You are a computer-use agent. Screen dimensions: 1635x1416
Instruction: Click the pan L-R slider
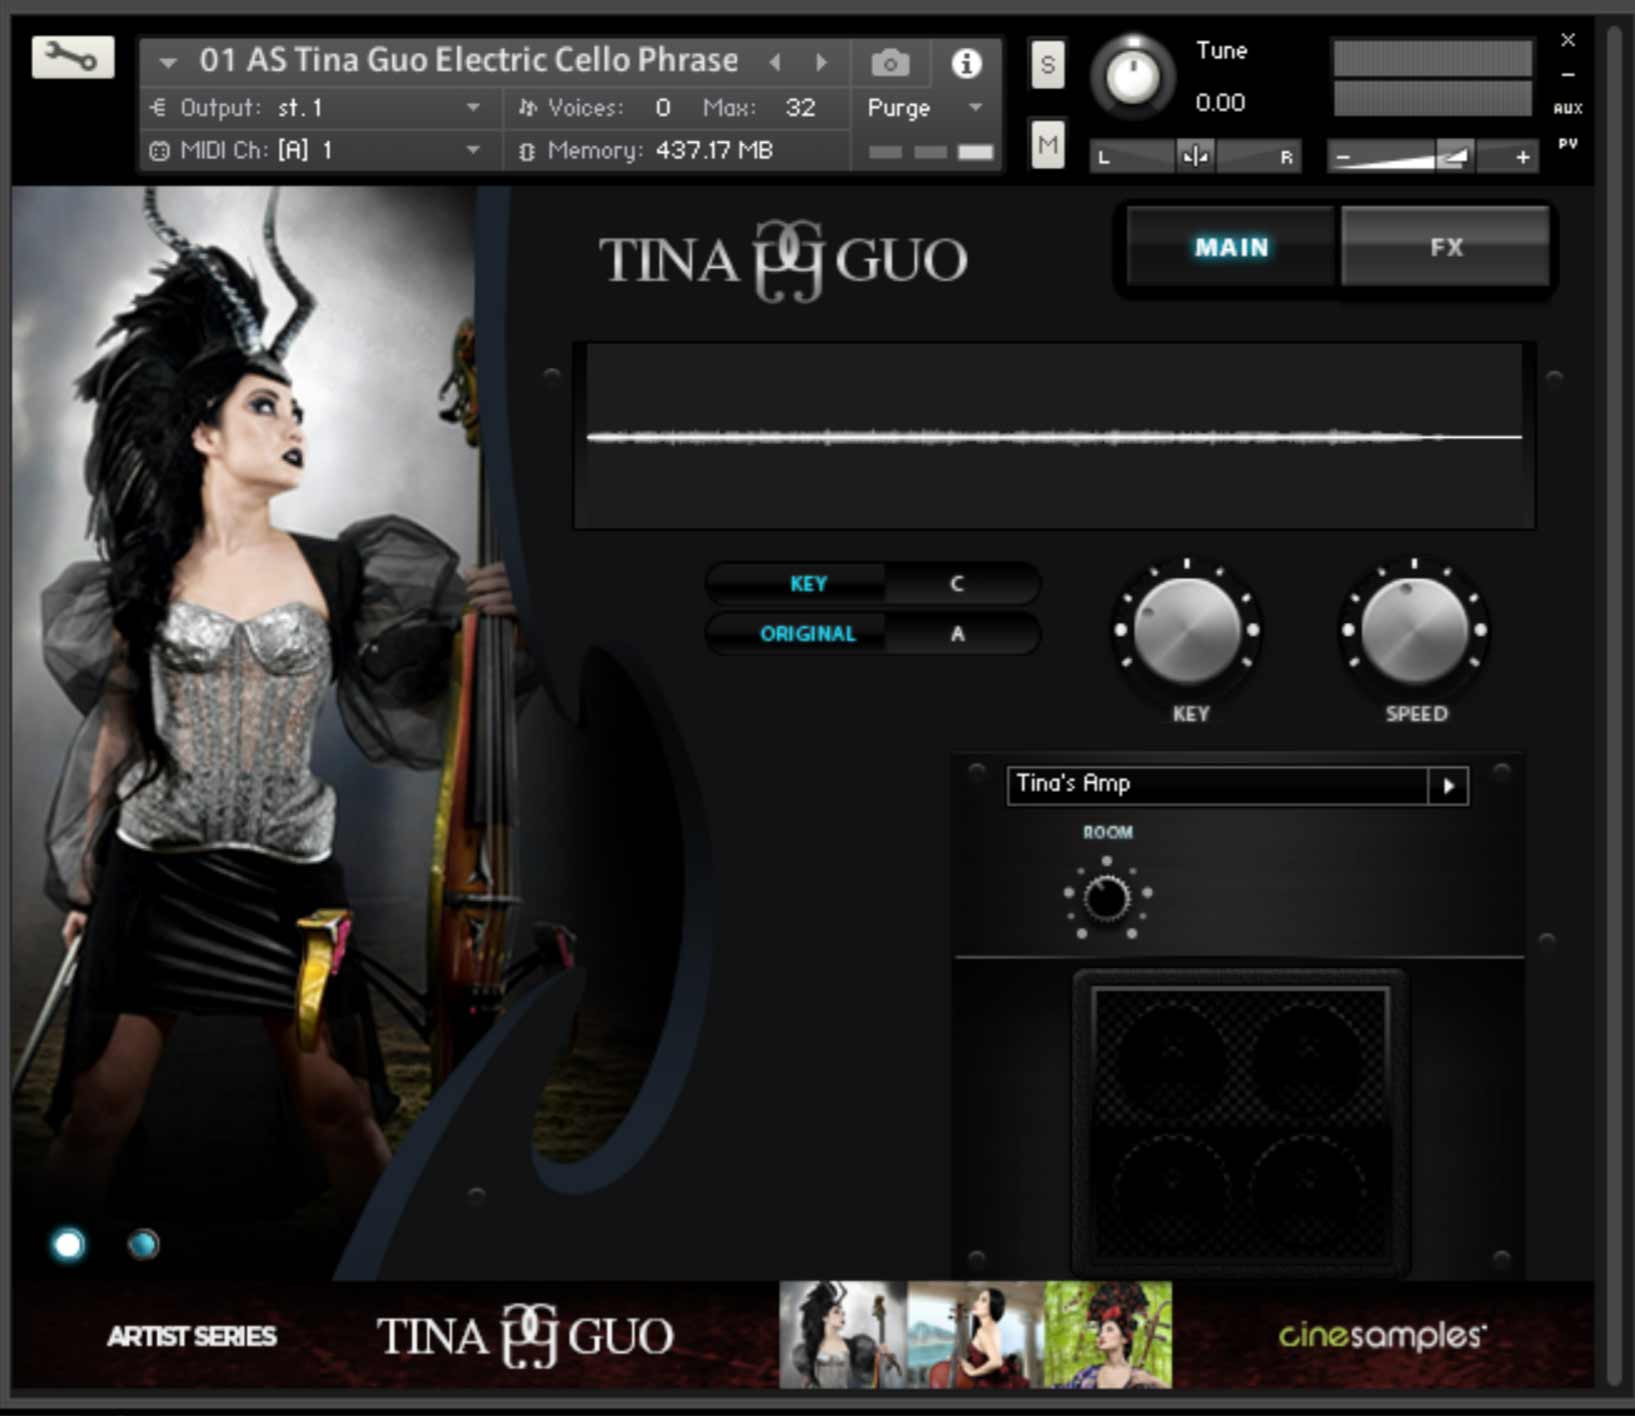1195,156
